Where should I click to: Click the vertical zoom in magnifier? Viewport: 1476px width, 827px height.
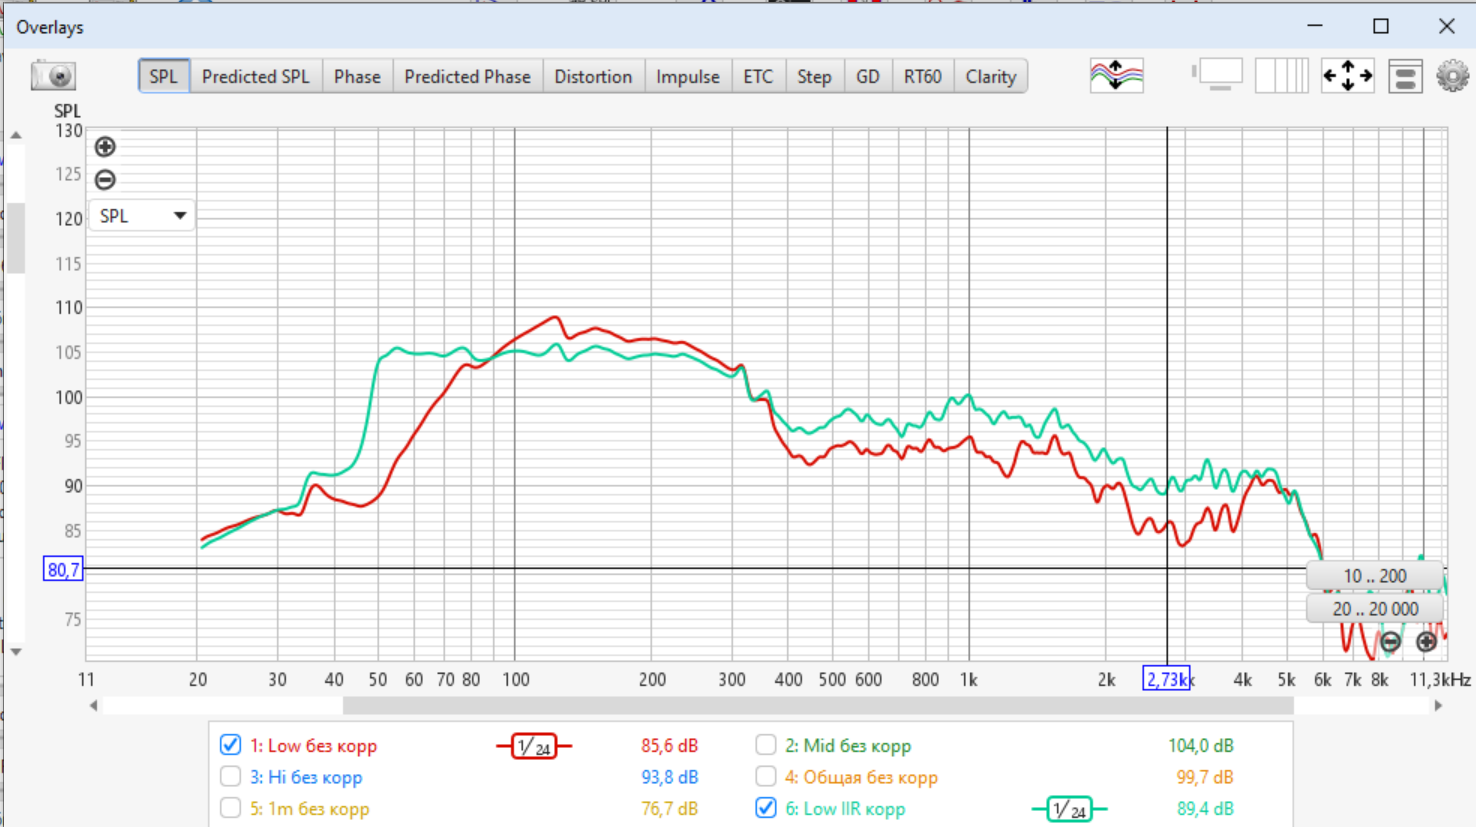pos(105,147)
